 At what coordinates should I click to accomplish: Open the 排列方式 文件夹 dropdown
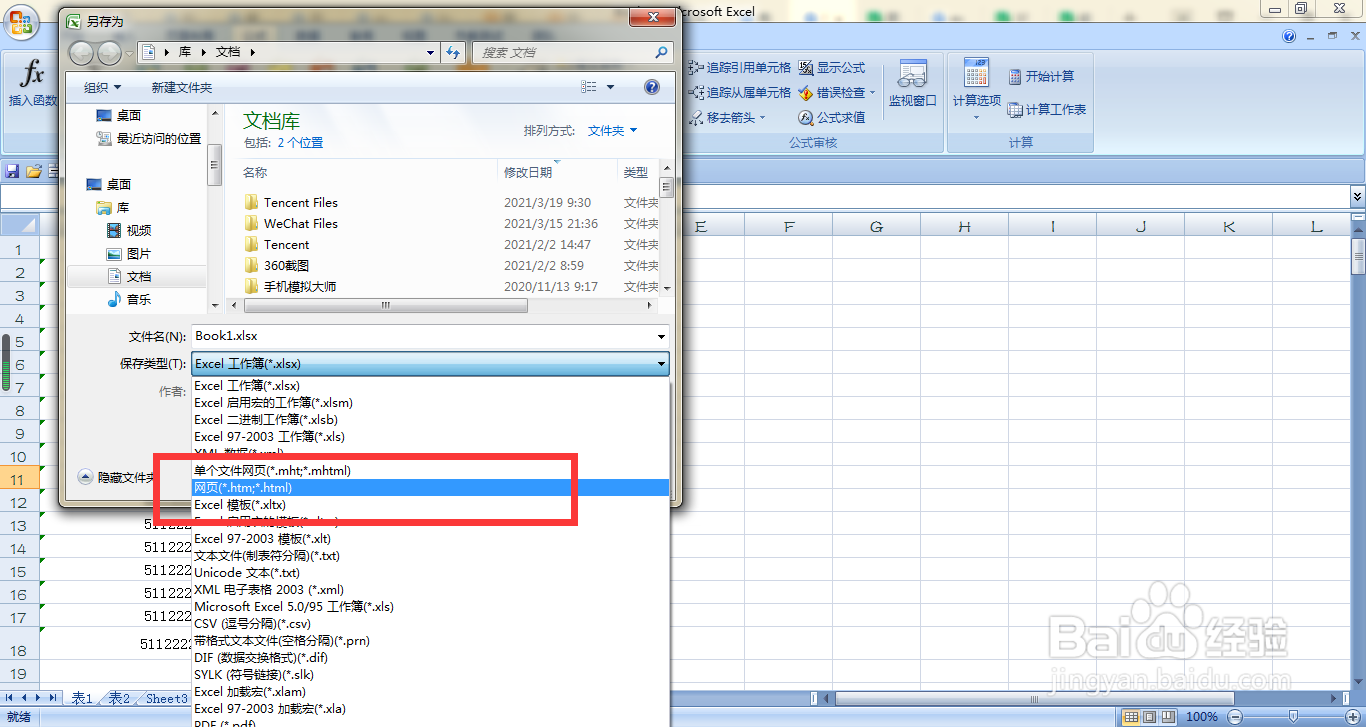[x=612, y=131]
